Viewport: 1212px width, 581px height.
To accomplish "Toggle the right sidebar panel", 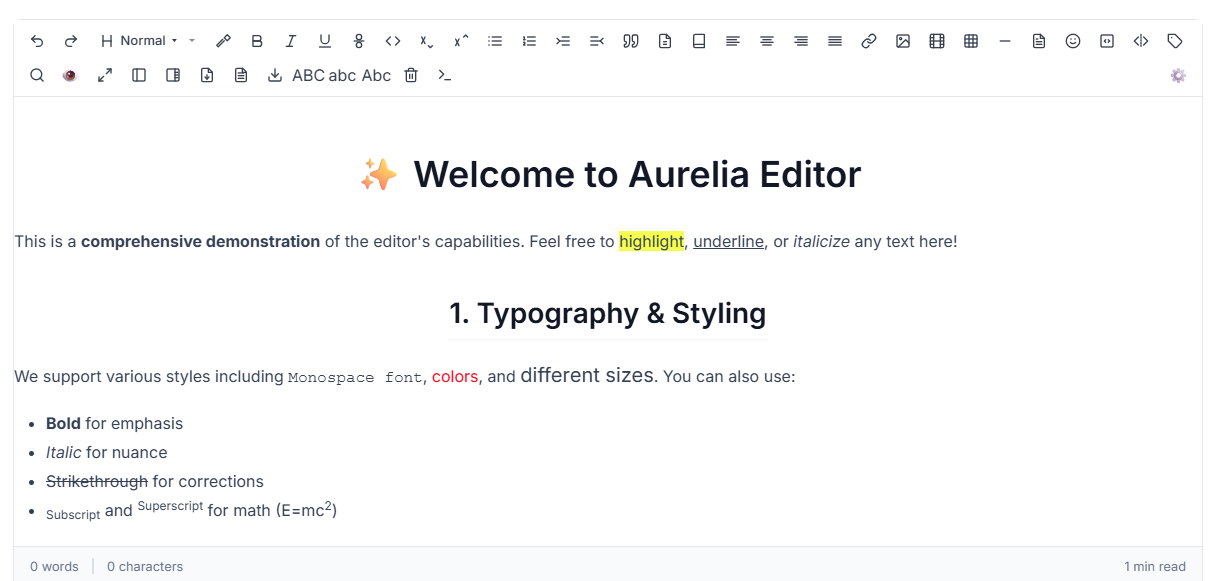I will click(173, 75).
